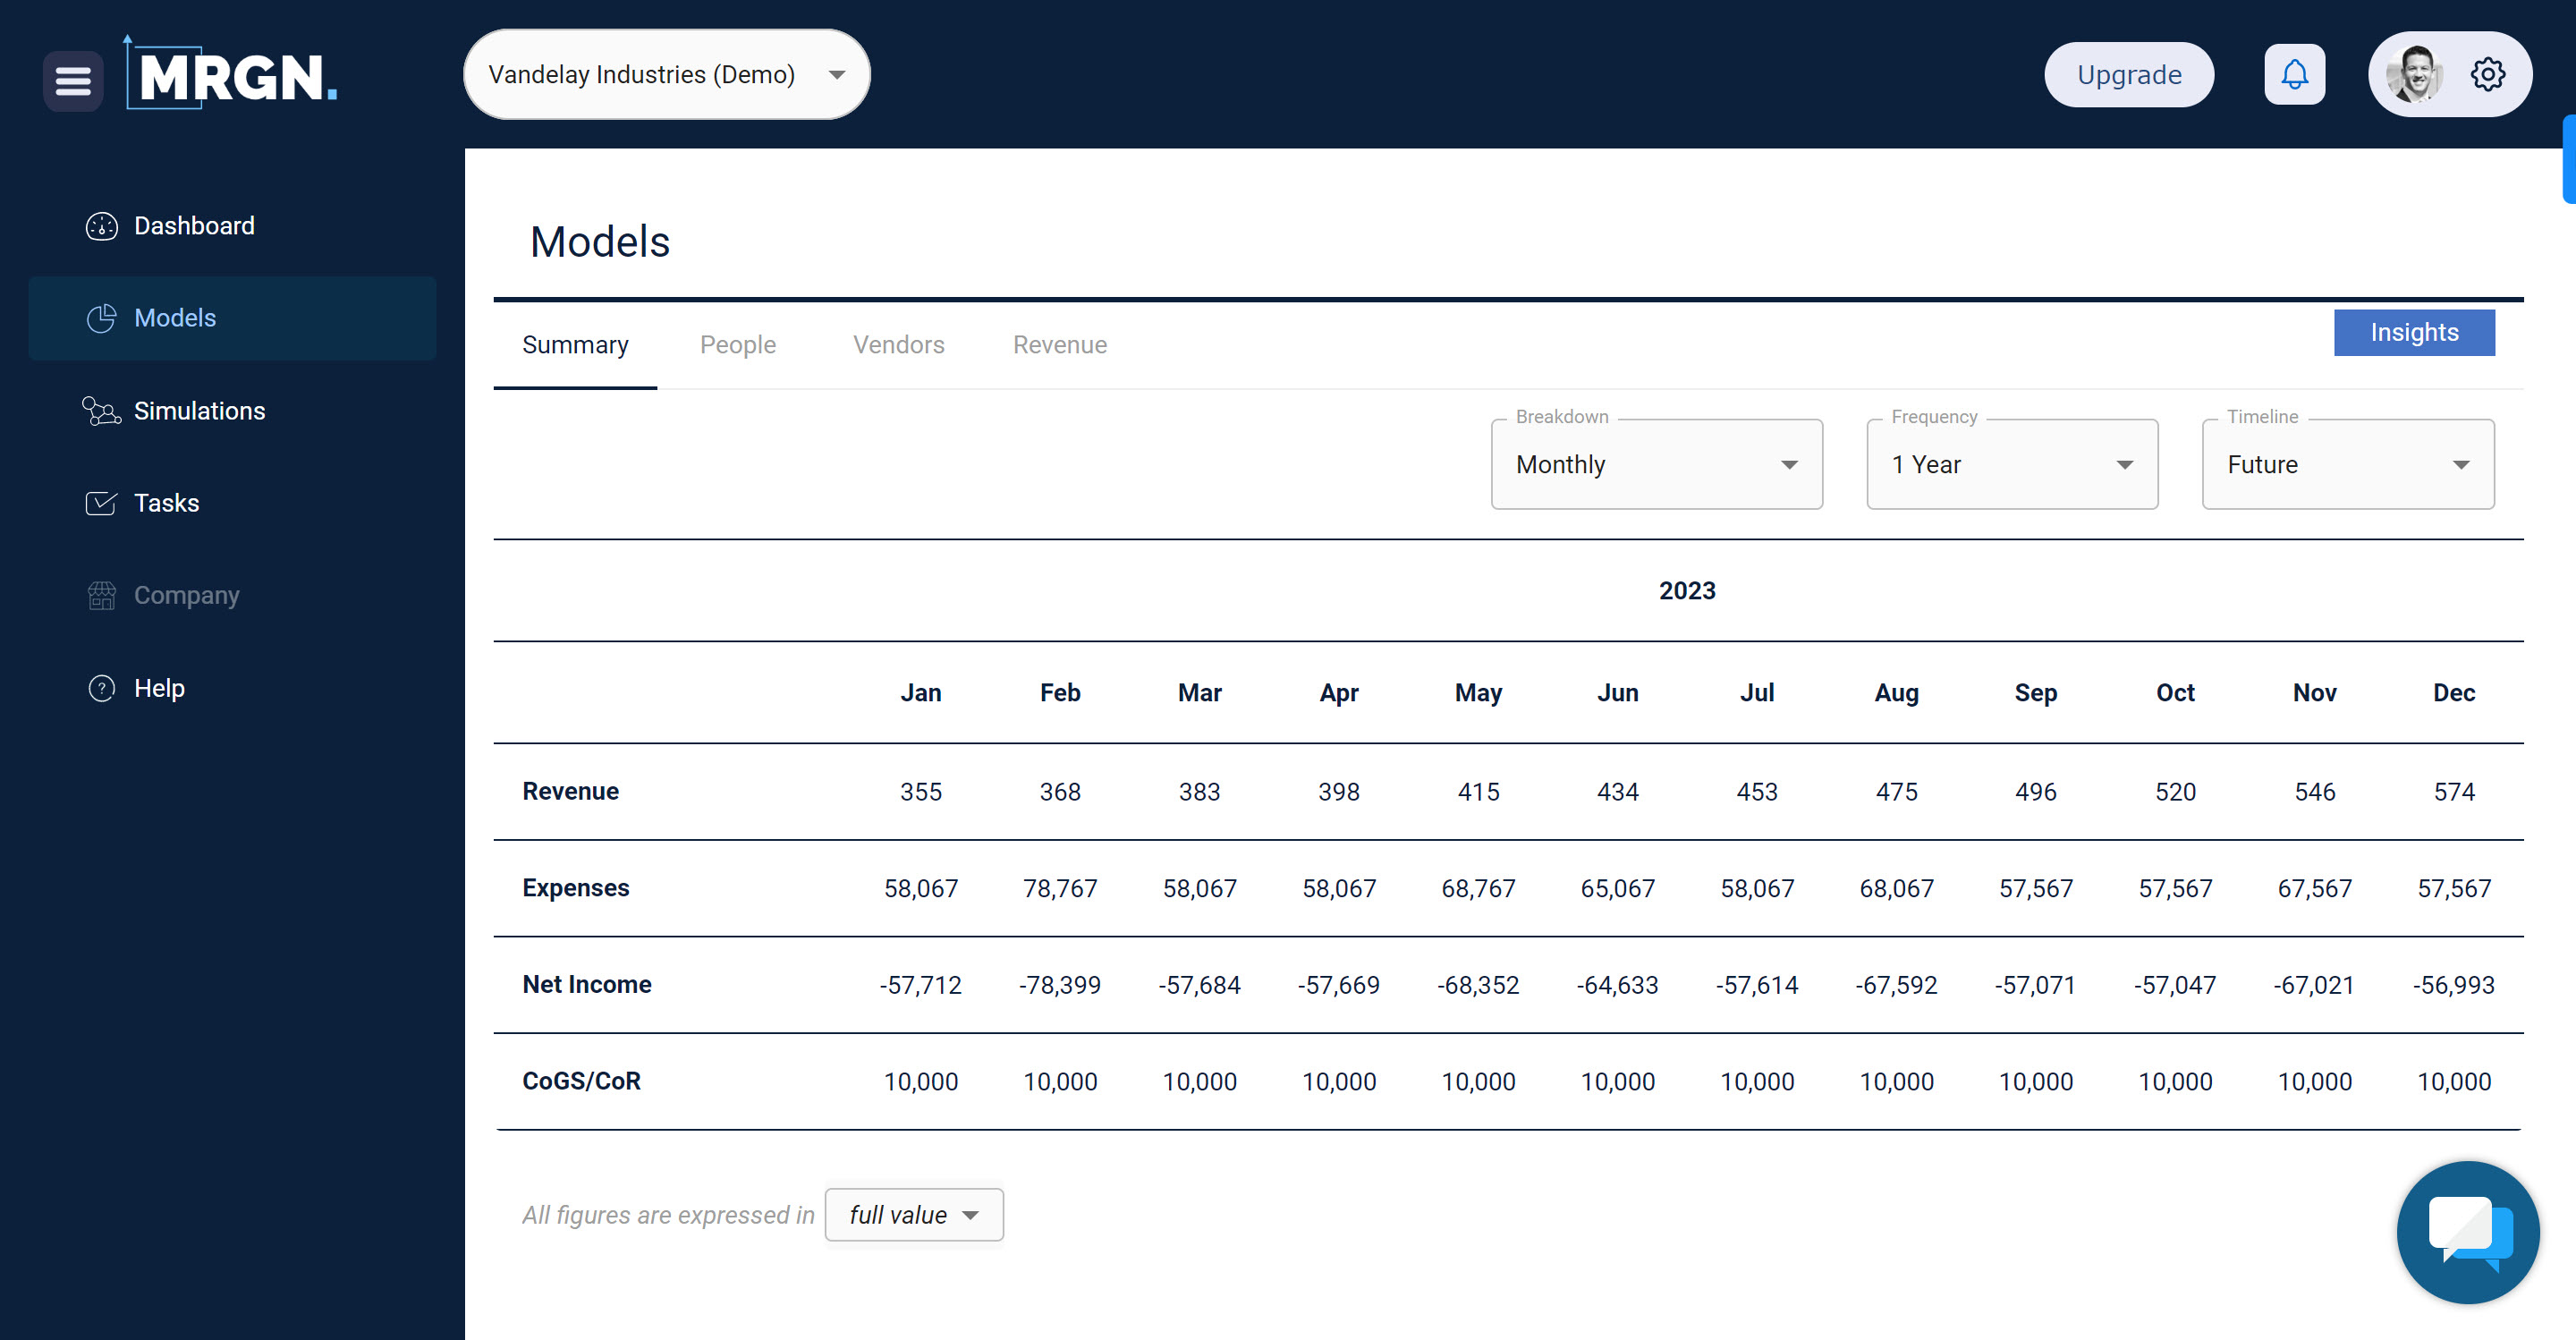
Task: Open the Breakdown Monthly dropdown
Action: (1656, 465)
